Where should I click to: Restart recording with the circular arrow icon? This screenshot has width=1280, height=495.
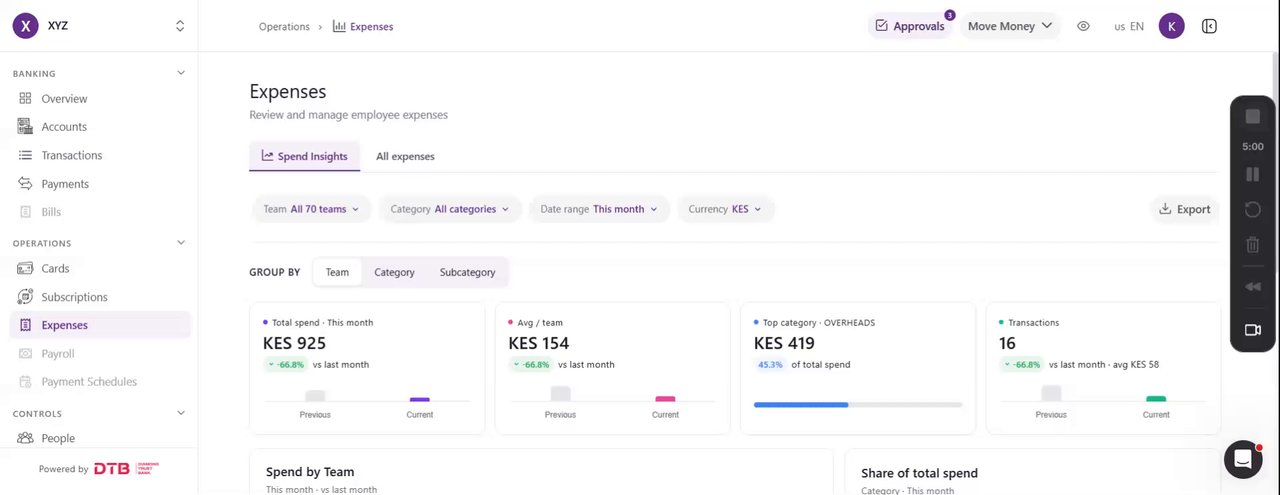click(1252, 209)
